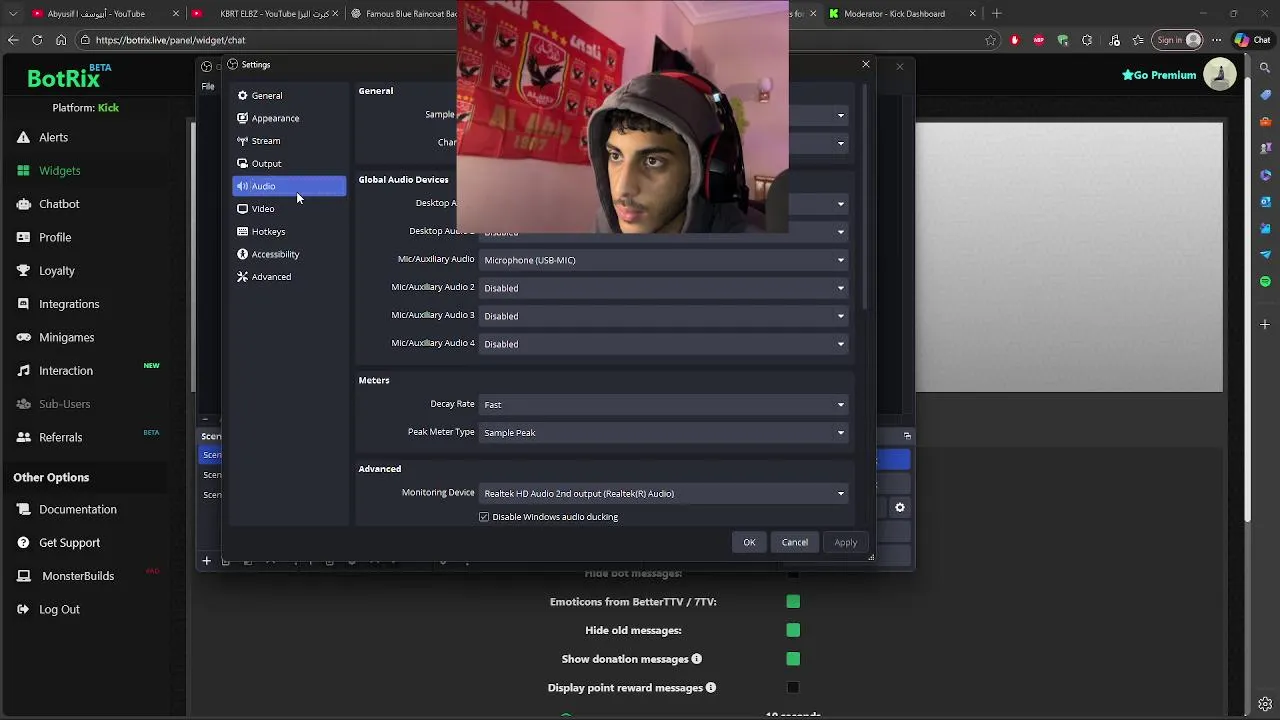Image resolution: width=1280 pixels, height=720 pixels.
Task: Open MonsterBuilds in BotRix sidebar
Action: click(78, 576)
